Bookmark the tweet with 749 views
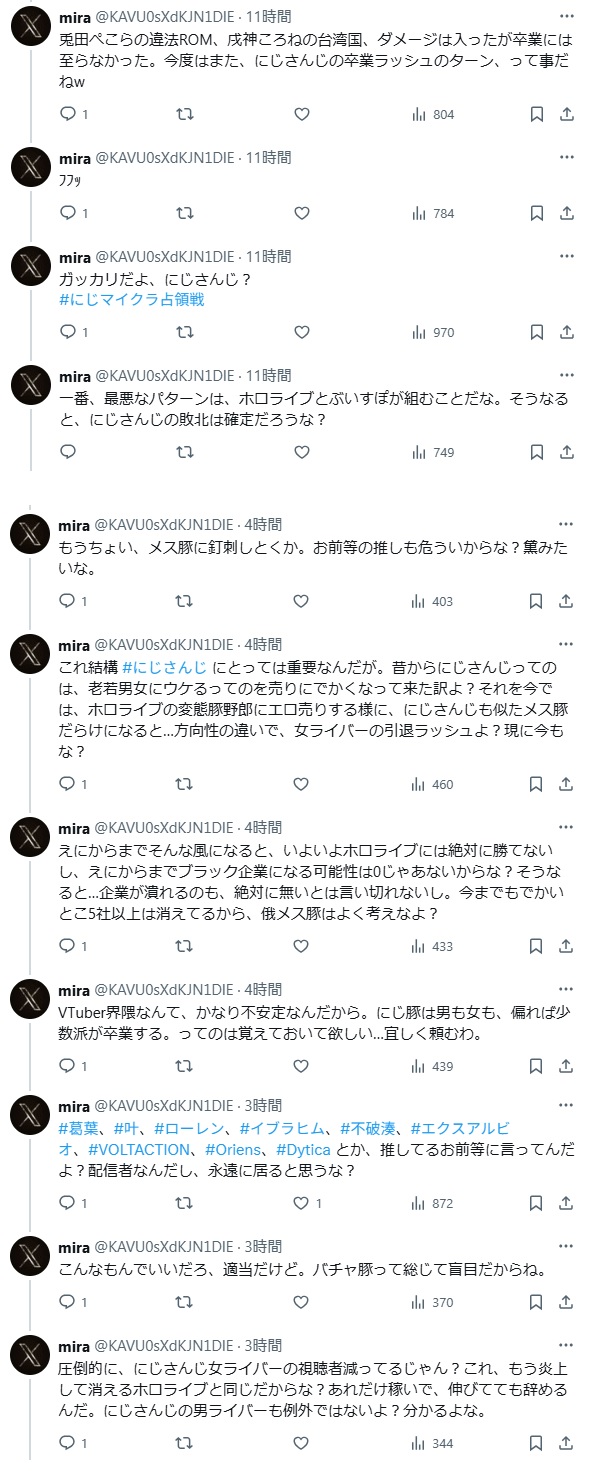The height and width of the screenshot is (1471, 602). pos(537,452)
